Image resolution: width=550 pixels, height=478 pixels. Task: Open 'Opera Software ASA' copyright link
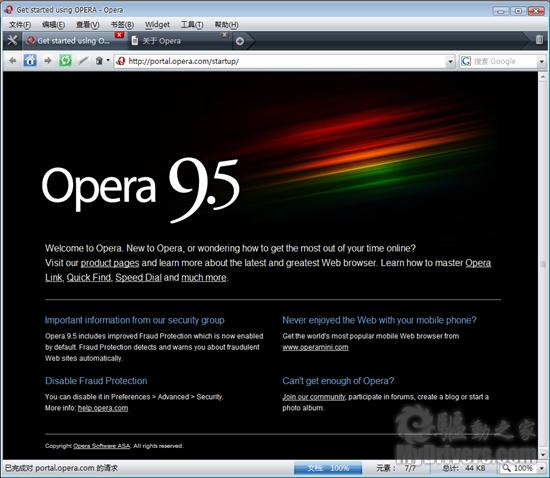[101, 446]
